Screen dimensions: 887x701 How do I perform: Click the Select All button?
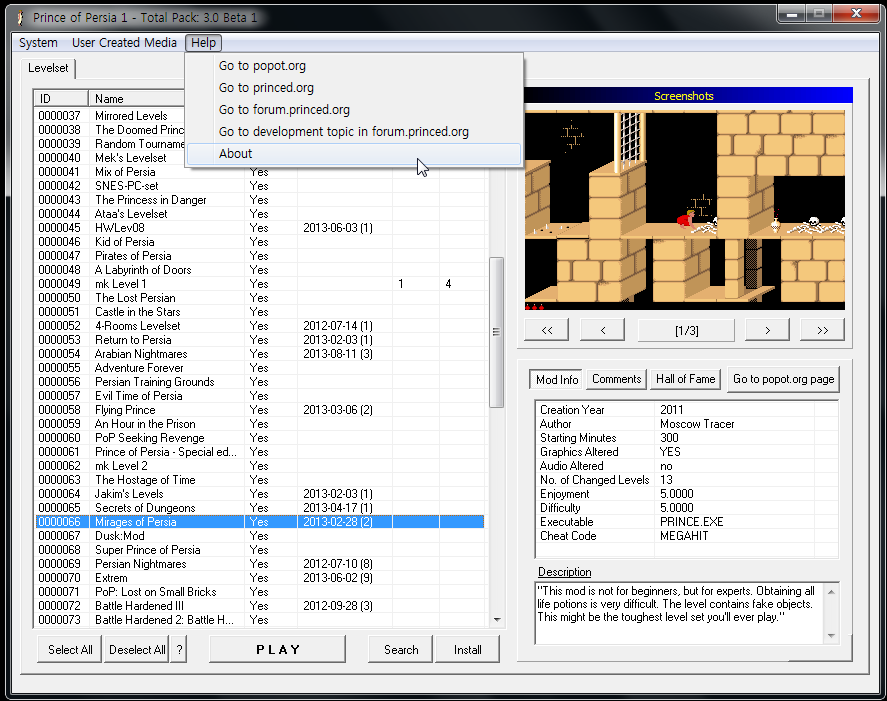[70, 650]
